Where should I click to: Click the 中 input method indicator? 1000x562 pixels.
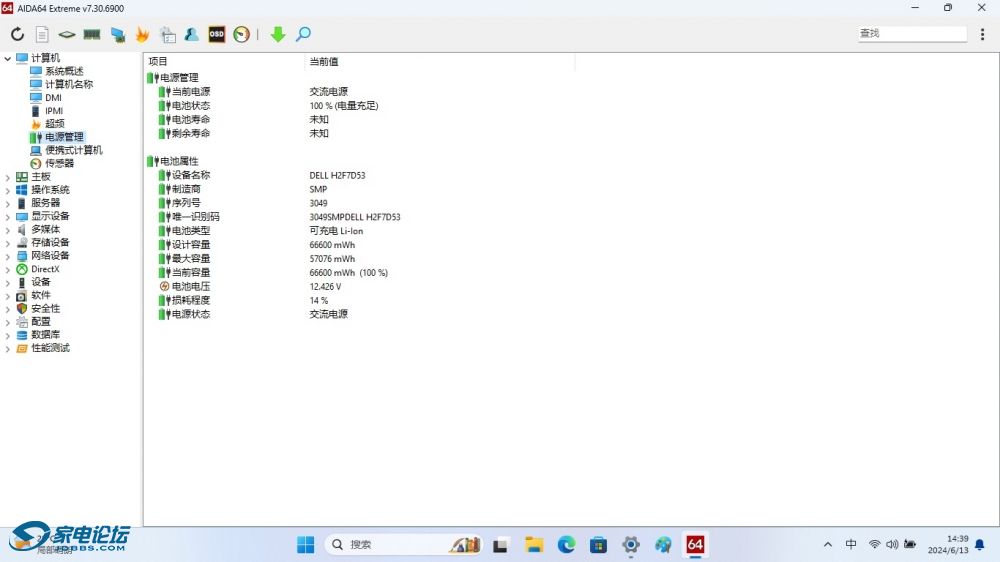click(851, 544)
